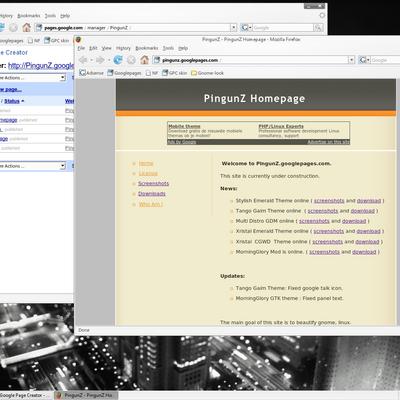Viewport: 400px width, 400px height.
Task: Click search magnifier button in back window
Action: click(x=318, y=28)
